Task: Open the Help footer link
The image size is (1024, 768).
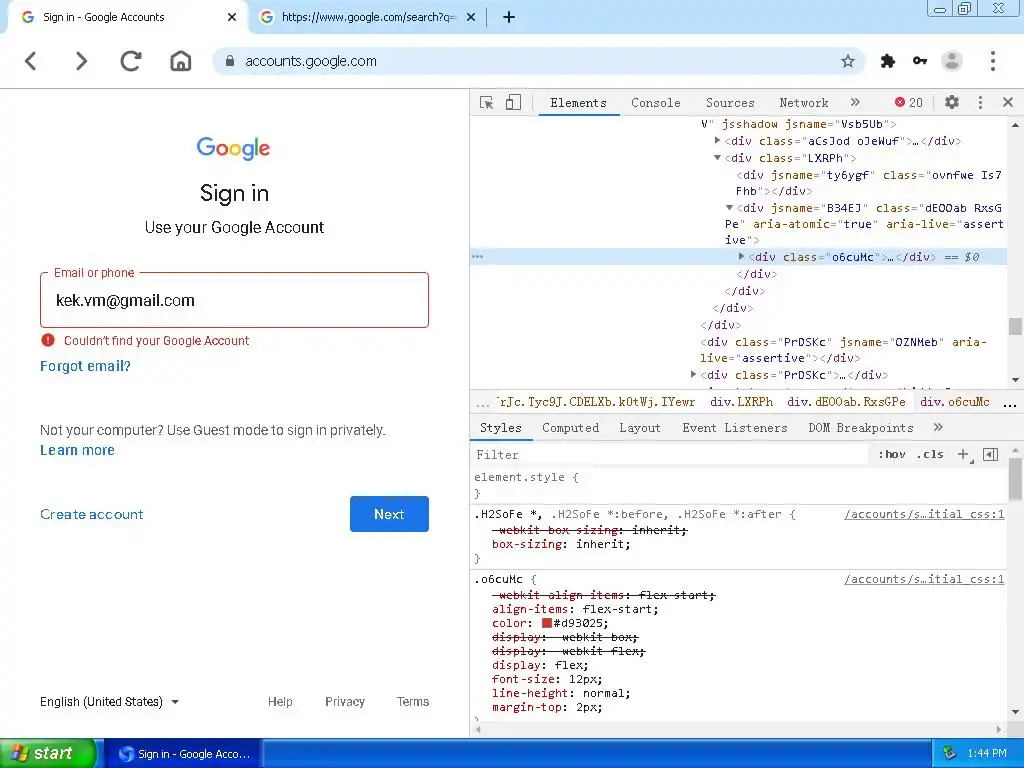Action: 280,702
